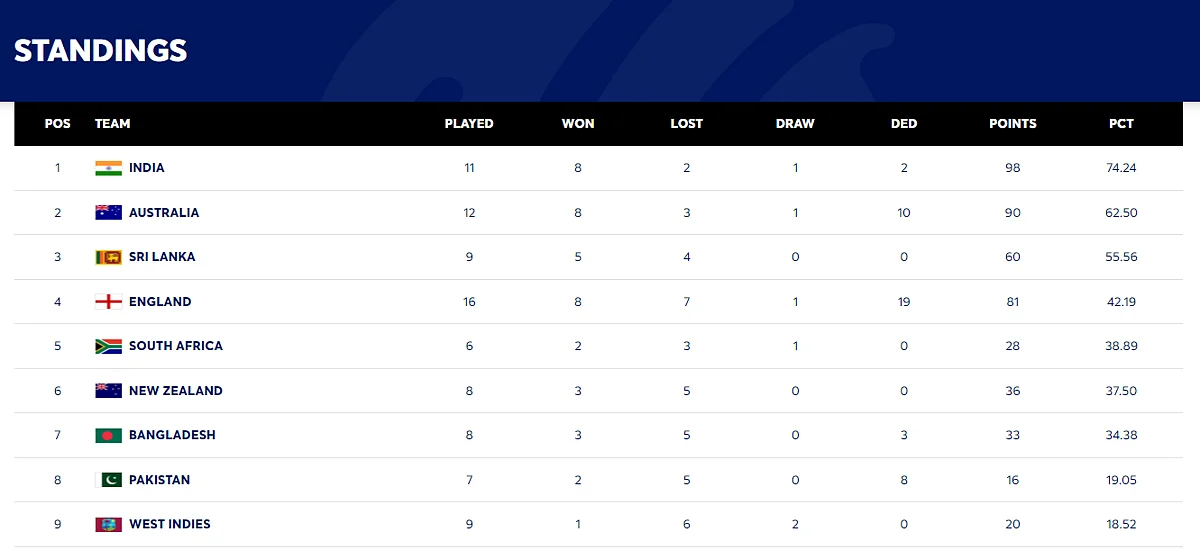Click the Australia flag icon

[x=108, y=212]
